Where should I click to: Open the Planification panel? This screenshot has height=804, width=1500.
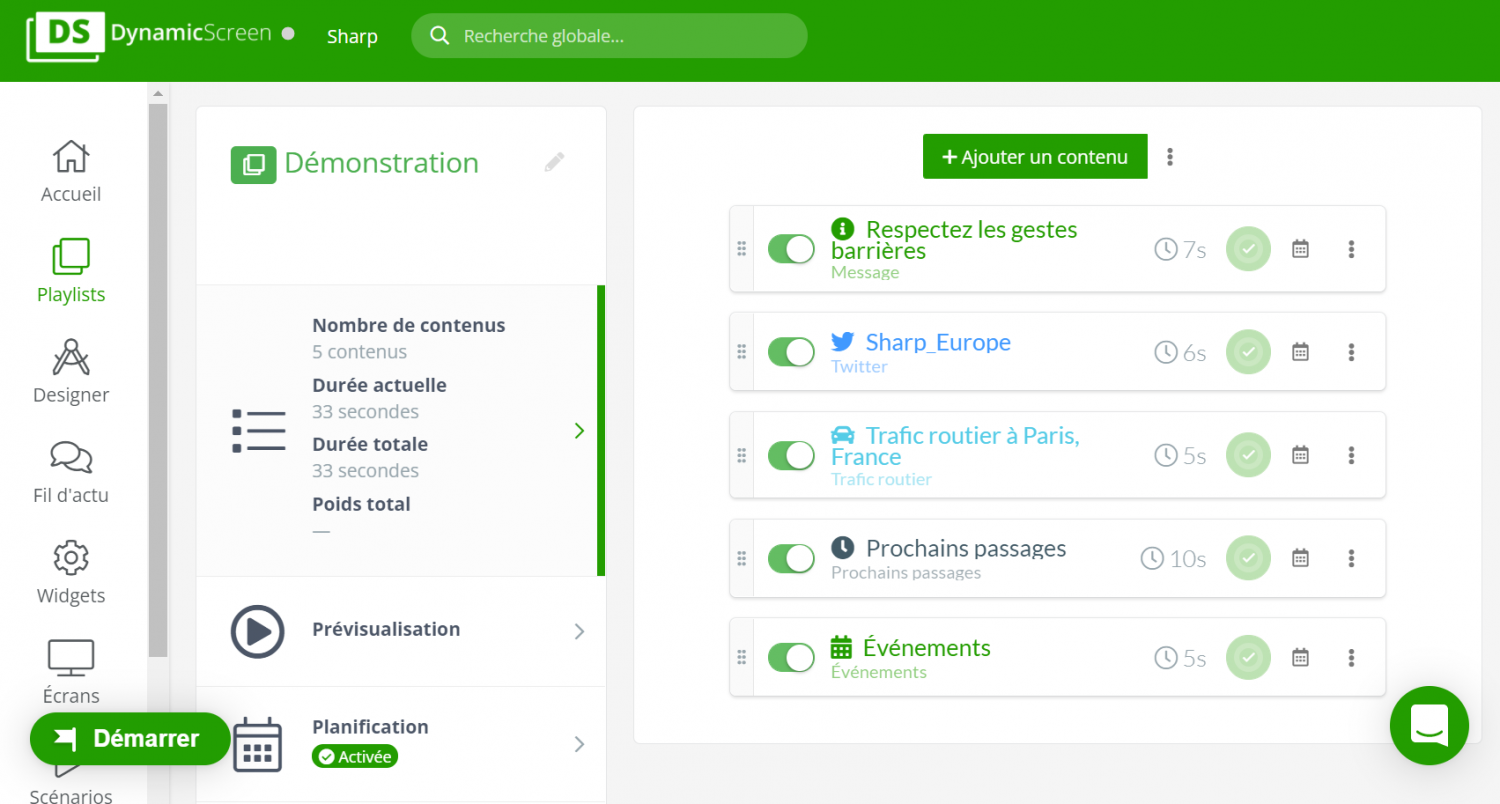(x=401, y=744)
